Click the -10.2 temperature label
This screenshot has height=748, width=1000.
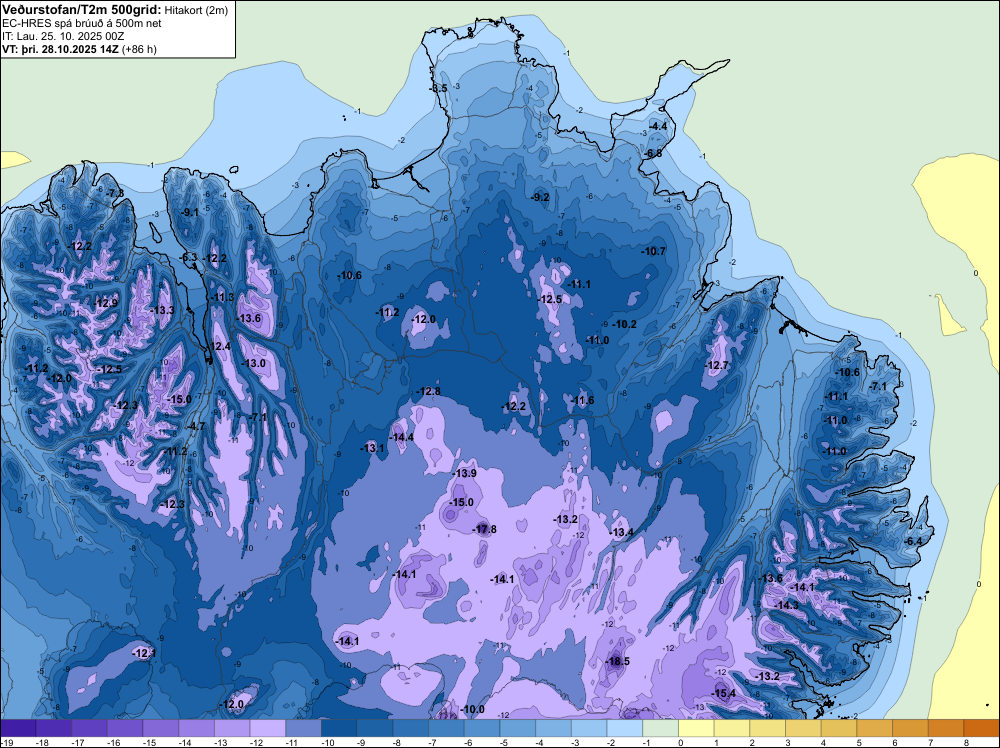tap(624, 324)
